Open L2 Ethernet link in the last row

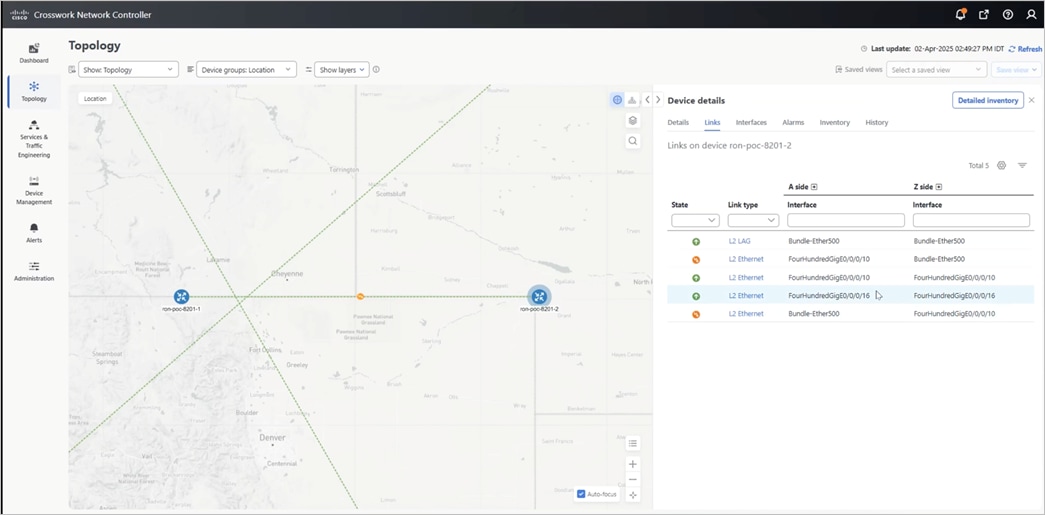(x=746, y=313)
